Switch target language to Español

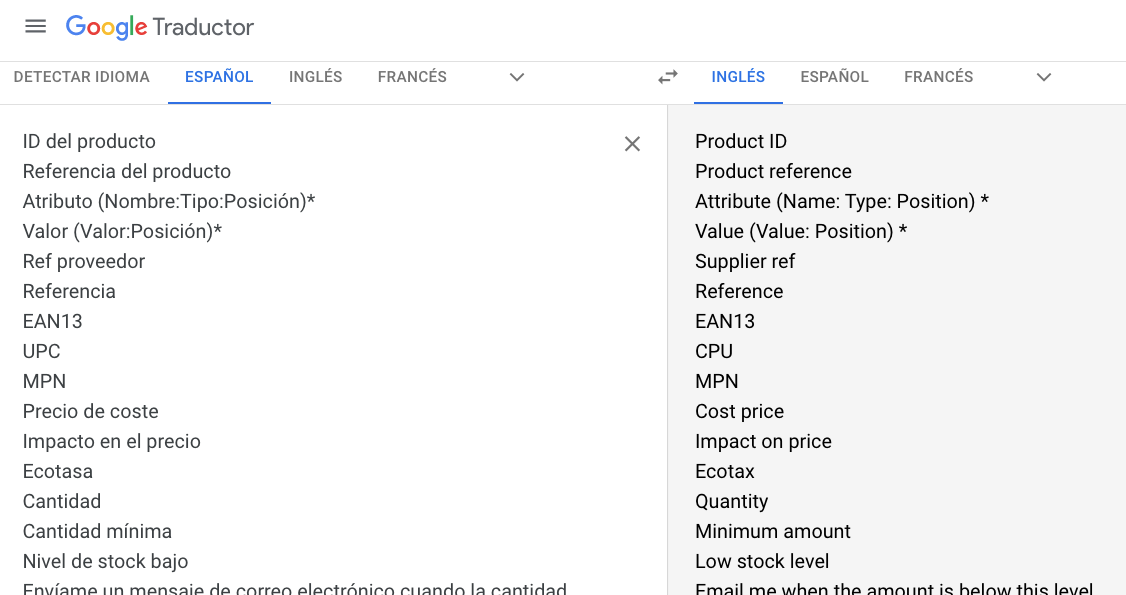point(834,77)
